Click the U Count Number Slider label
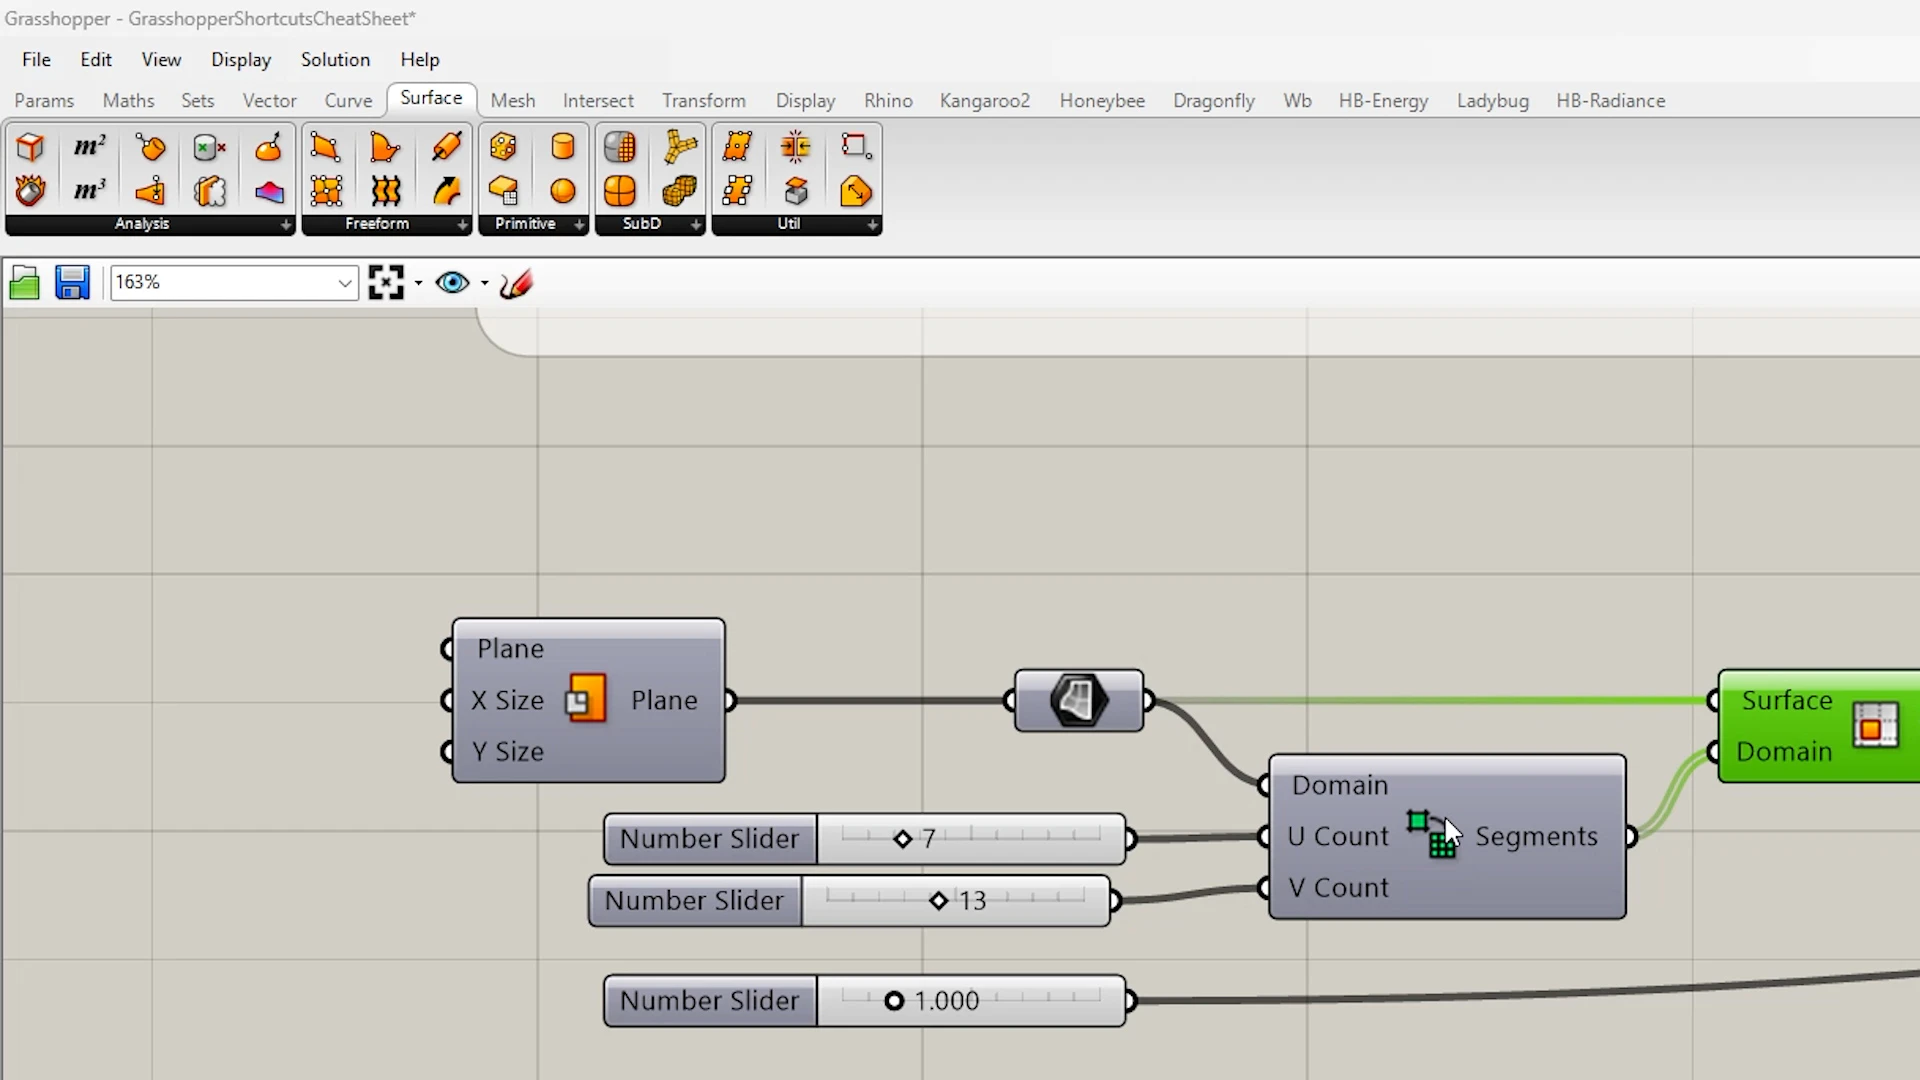 (x=709, y=839)
